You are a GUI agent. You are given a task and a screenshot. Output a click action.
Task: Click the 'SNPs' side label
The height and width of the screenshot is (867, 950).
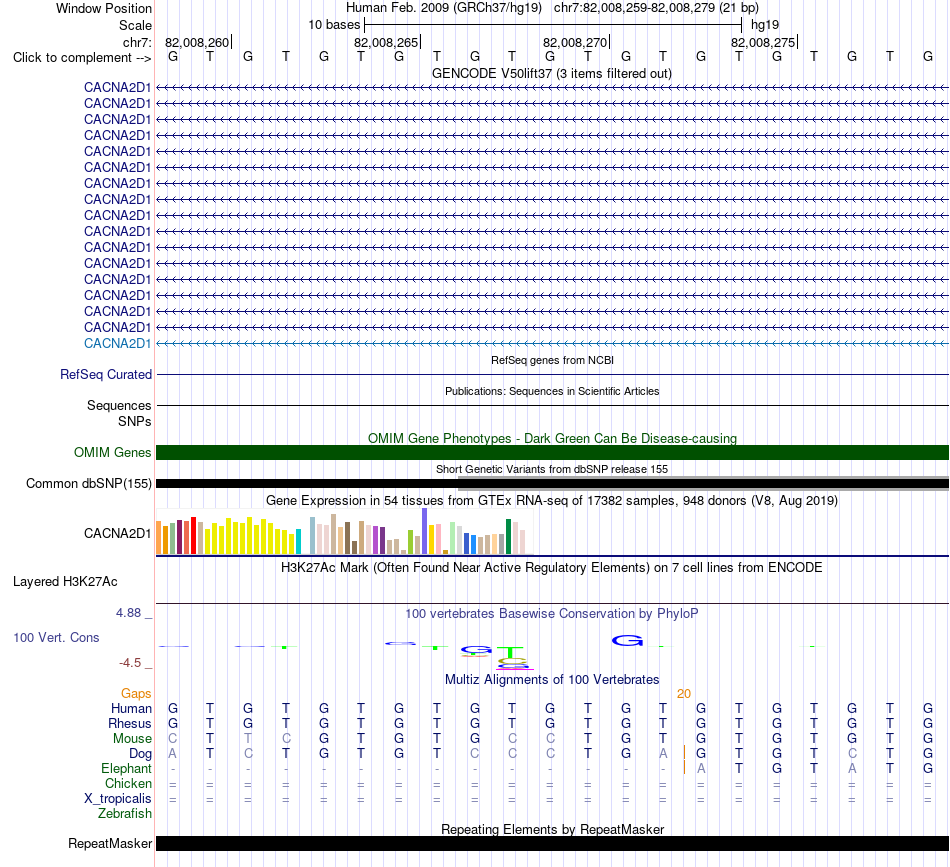coord(135,421)
